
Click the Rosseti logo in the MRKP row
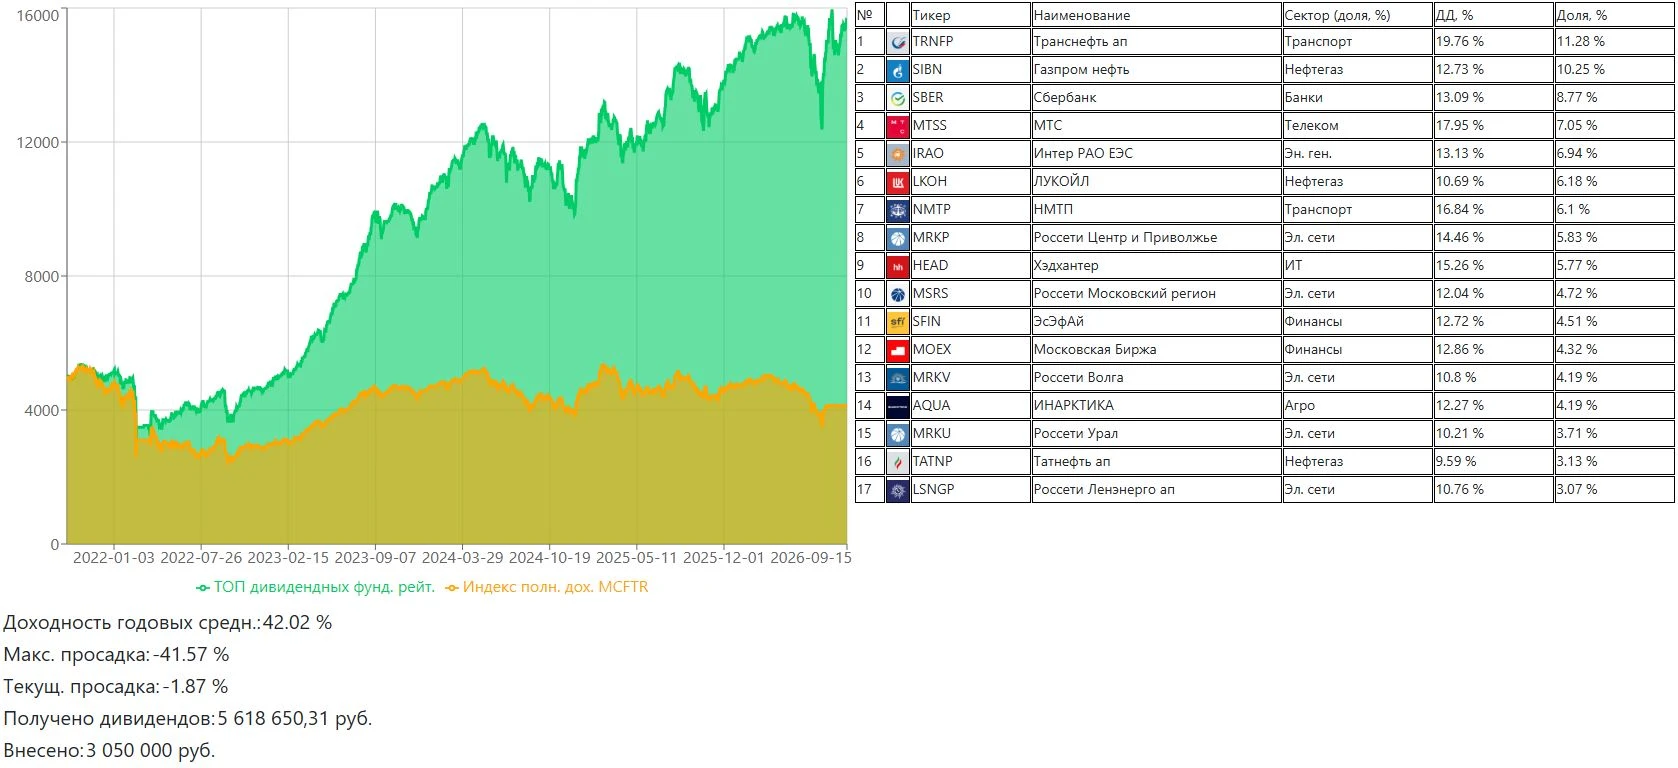pos(897,238)
